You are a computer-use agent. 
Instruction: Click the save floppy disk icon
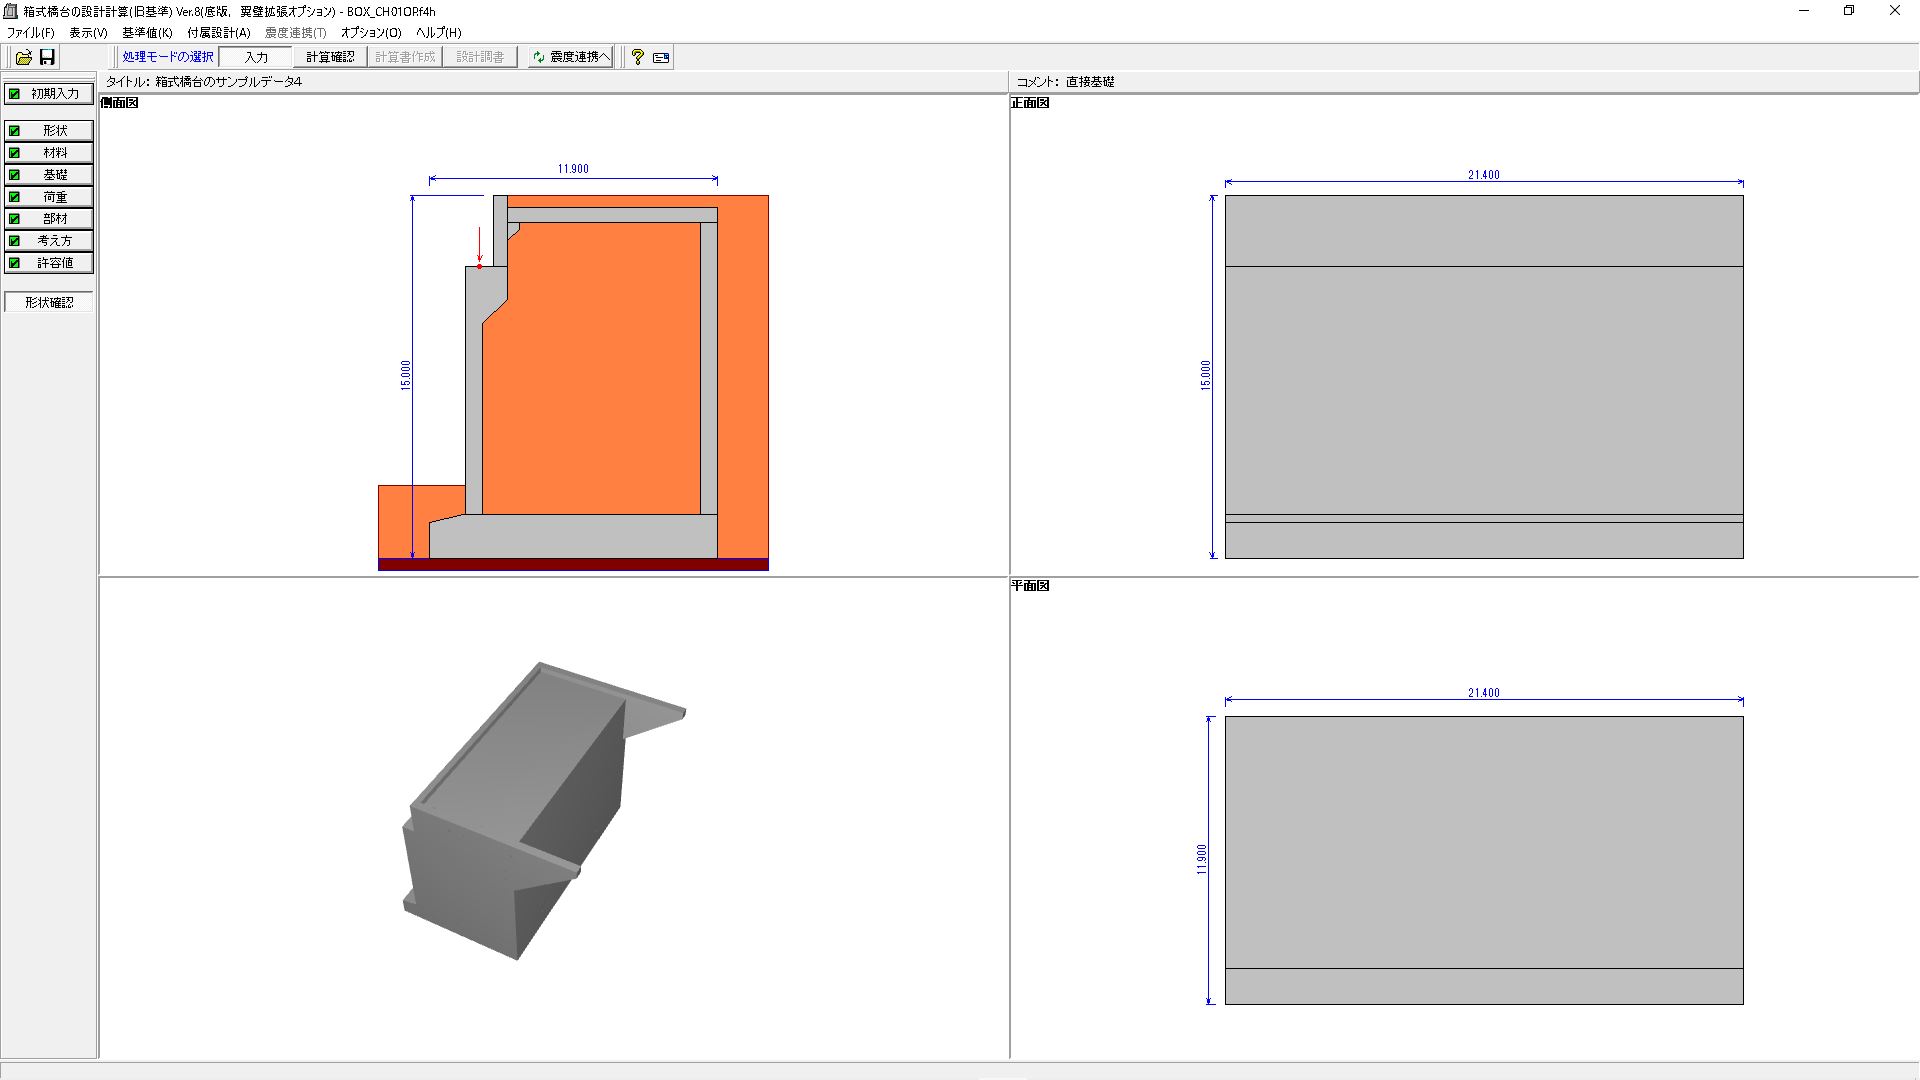(47, 57)
